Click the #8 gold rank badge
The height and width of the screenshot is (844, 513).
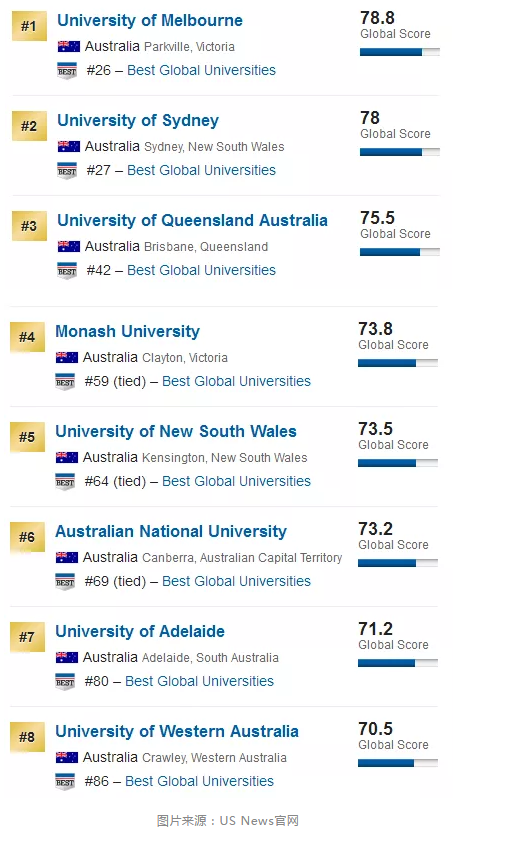point(27,737)
